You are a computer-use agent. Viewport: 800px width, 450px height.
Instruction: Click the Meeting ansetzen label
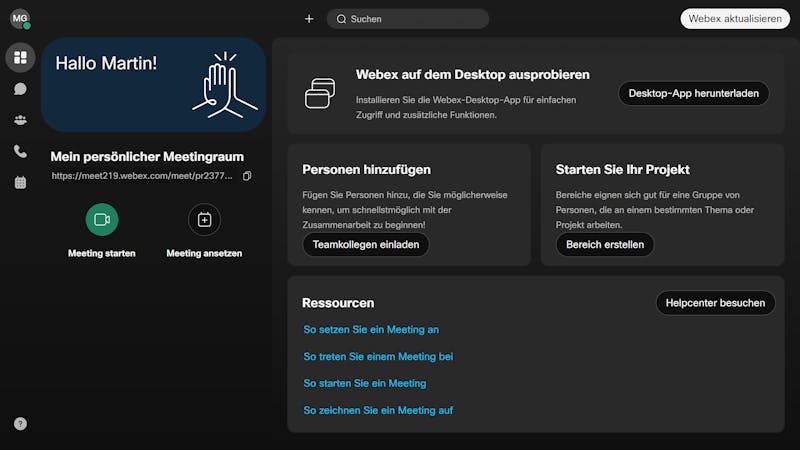coord(204,253)
